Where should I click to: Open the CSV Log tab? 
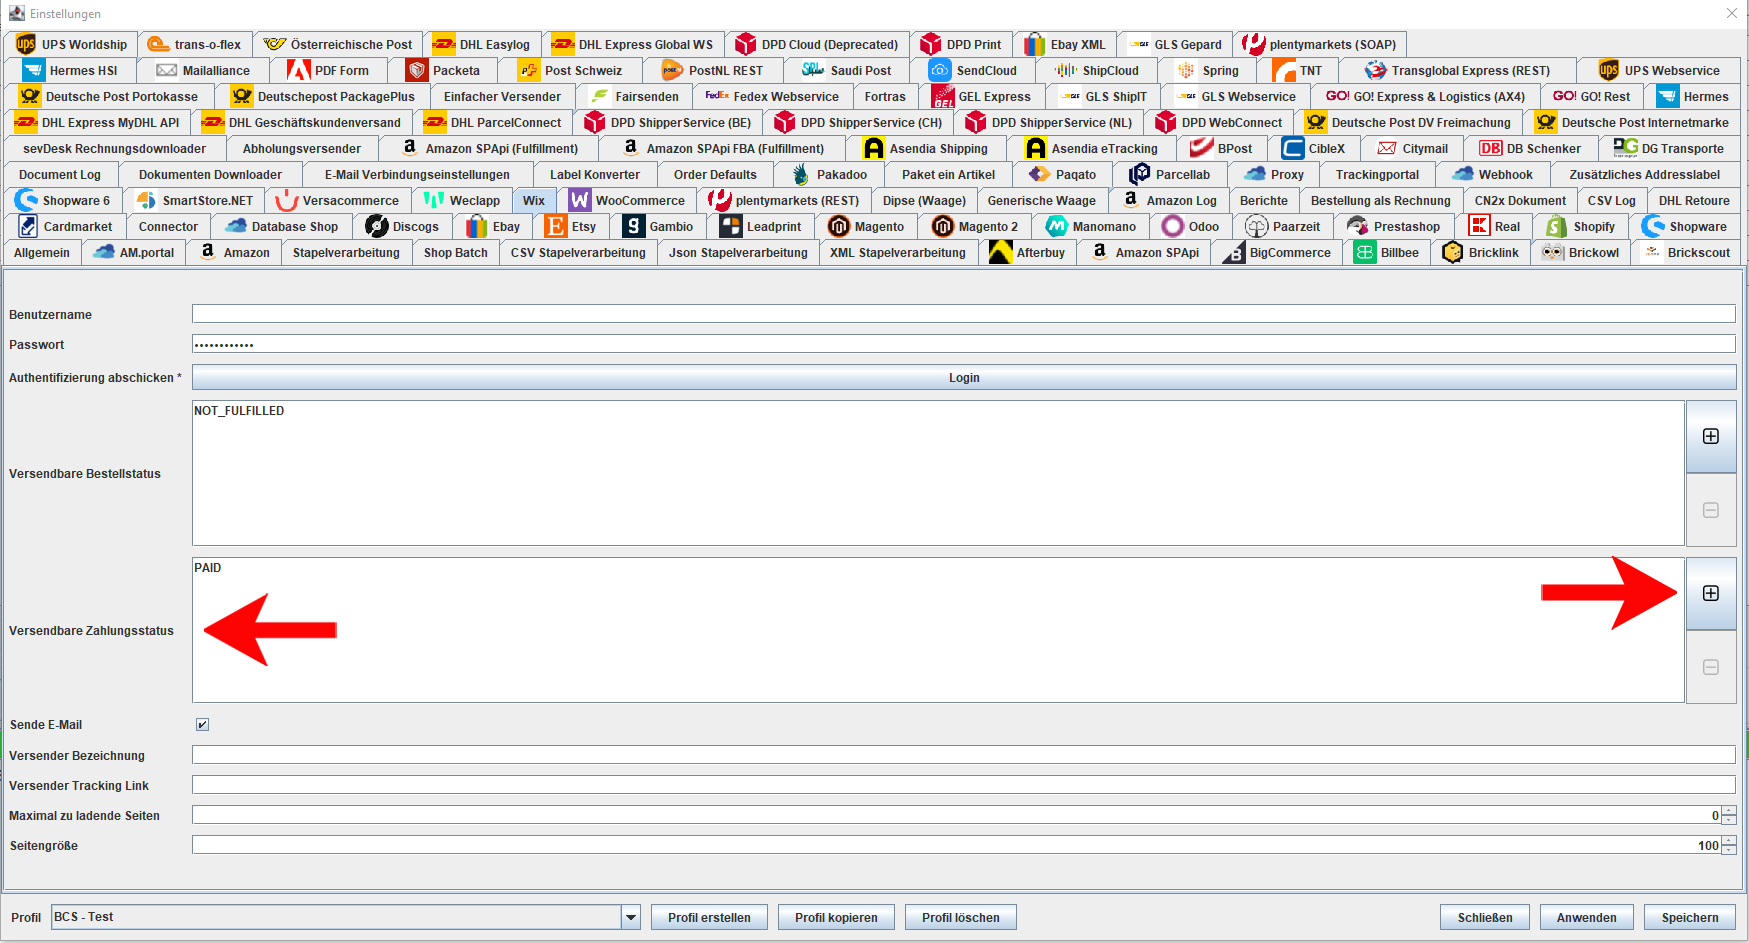[x=1611, y=200]
